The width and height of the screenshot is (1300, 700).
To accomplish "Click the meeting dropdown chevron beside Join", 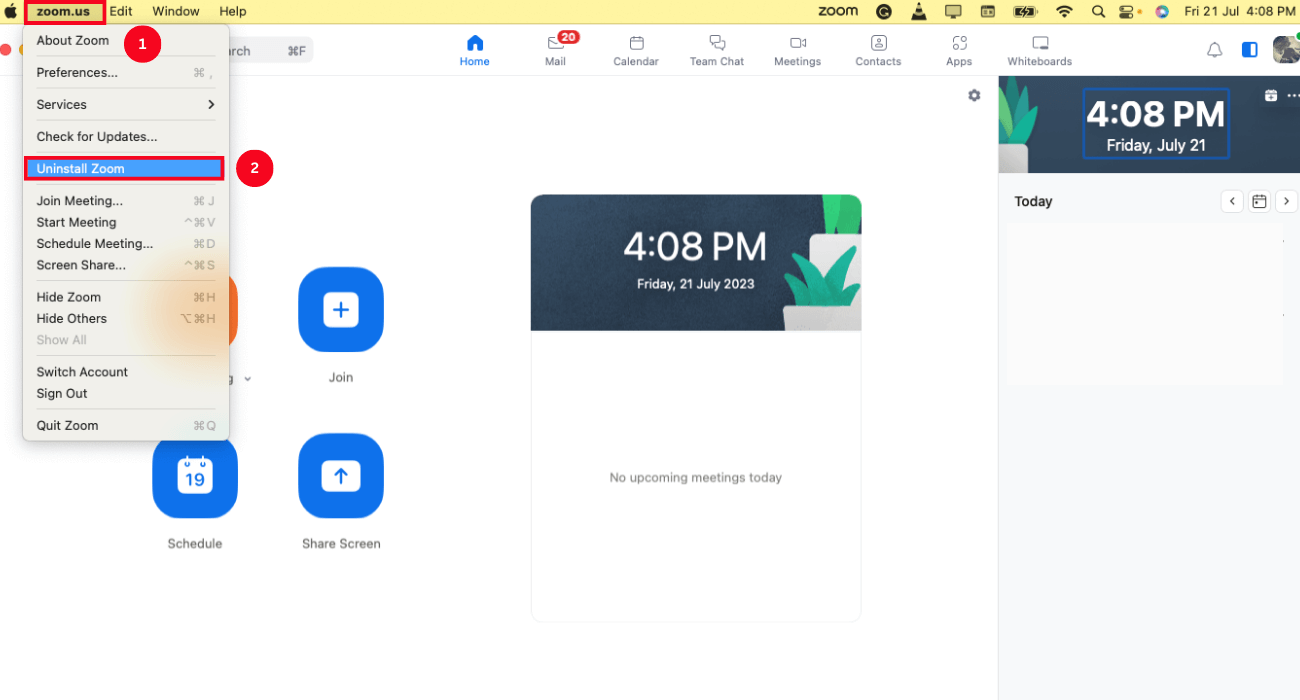I will click(247, 379).
